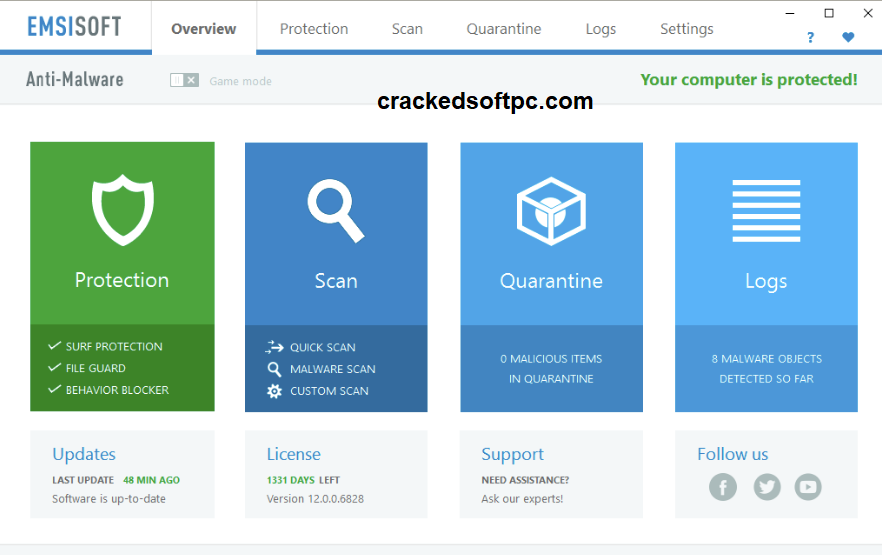Click the Custom Scan gear icon
Viewport: 882px width, 555px height.
(274, 391)
